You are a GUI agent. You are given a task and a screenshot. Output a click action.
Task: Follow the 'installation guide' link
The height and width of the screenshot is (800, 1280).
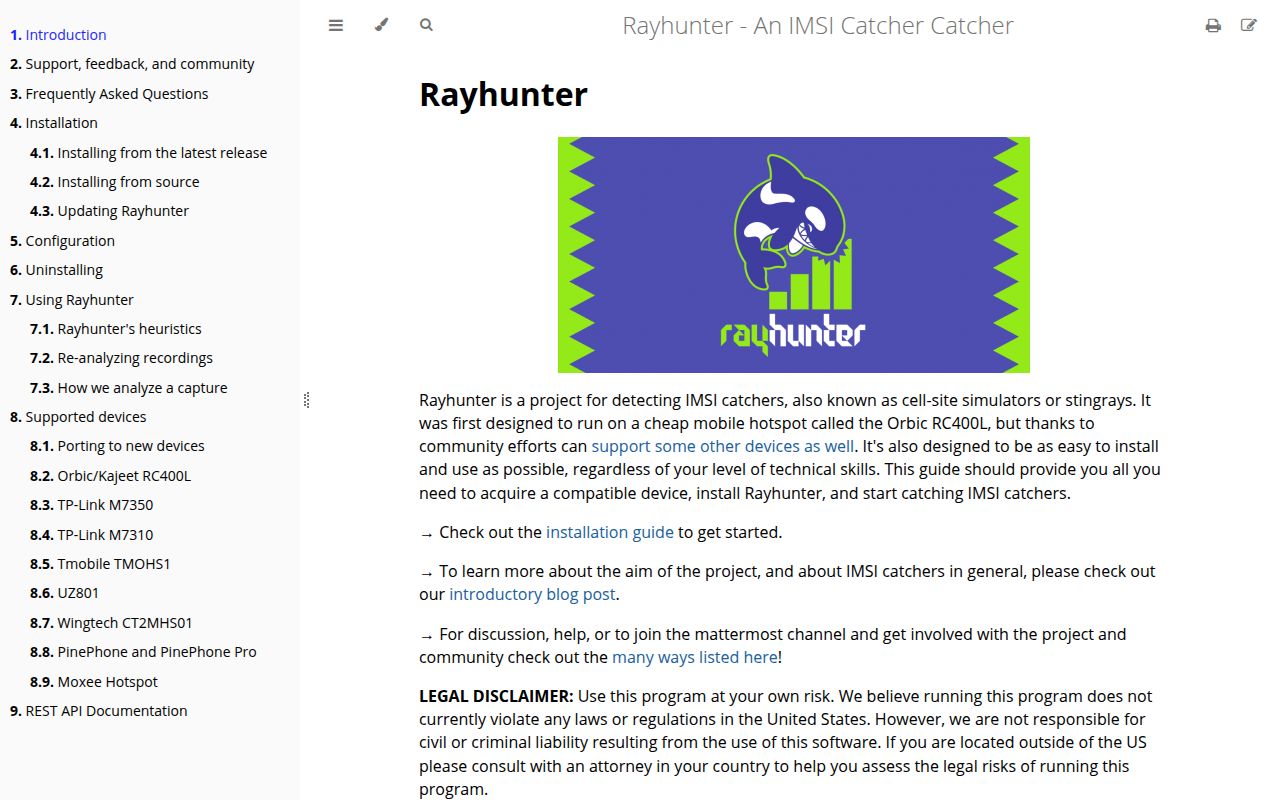pos(610,532)
